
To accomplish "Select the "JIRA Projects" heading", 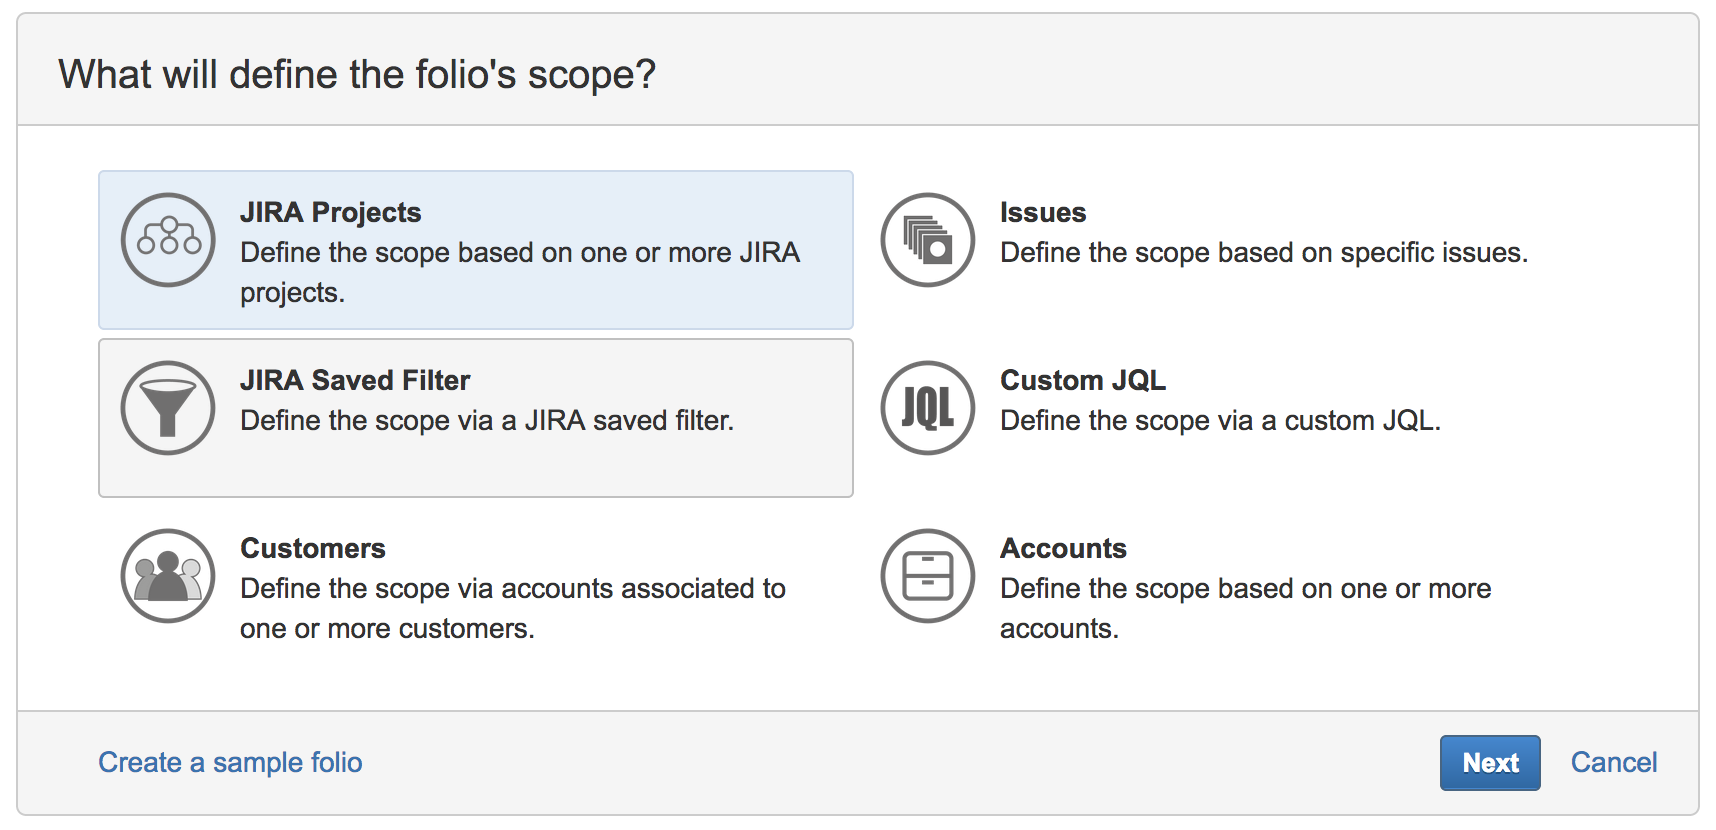I will coord(331,212).
